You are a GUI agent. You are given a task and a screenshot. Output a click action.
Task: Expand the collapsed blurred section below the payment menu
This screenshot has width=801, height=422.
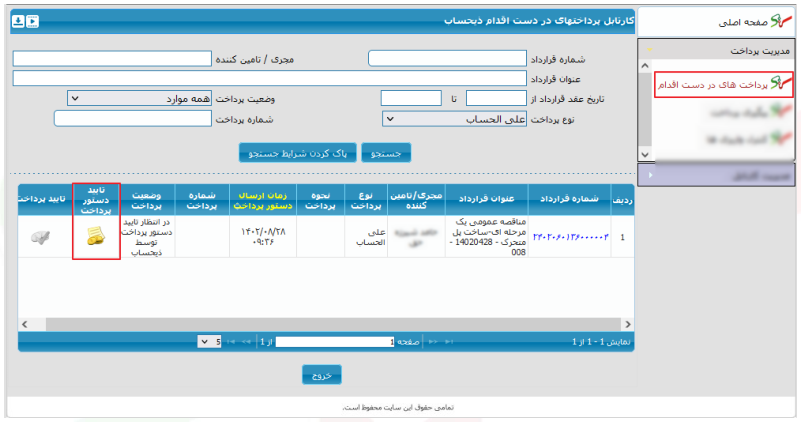click(x=716, y=175)
